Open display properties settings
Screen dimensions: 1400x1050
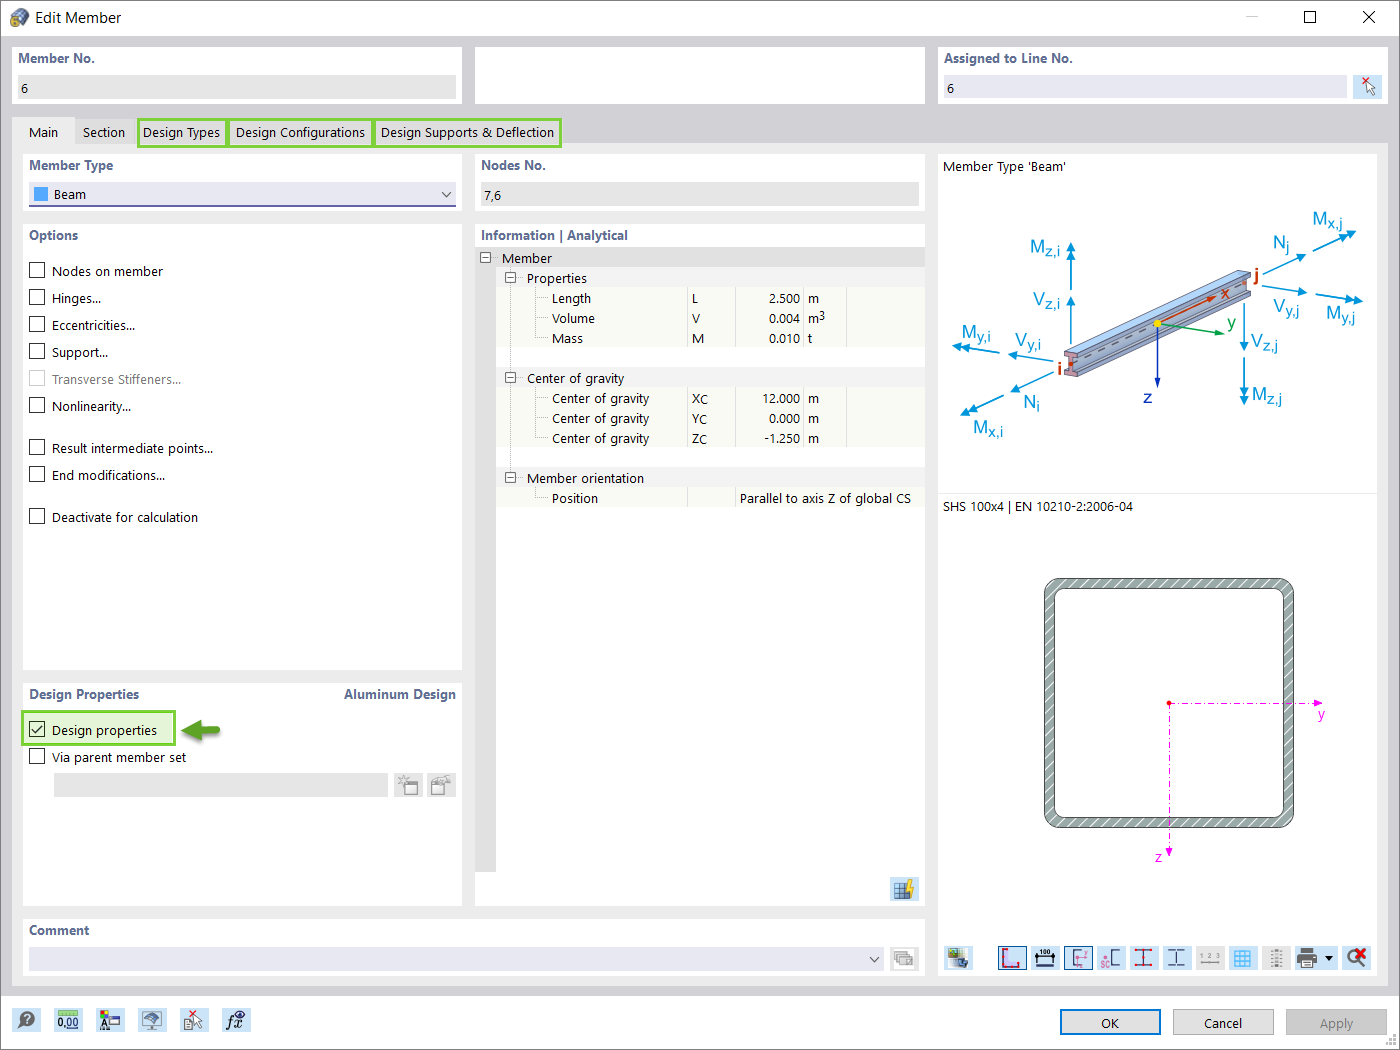point(110,1020)
